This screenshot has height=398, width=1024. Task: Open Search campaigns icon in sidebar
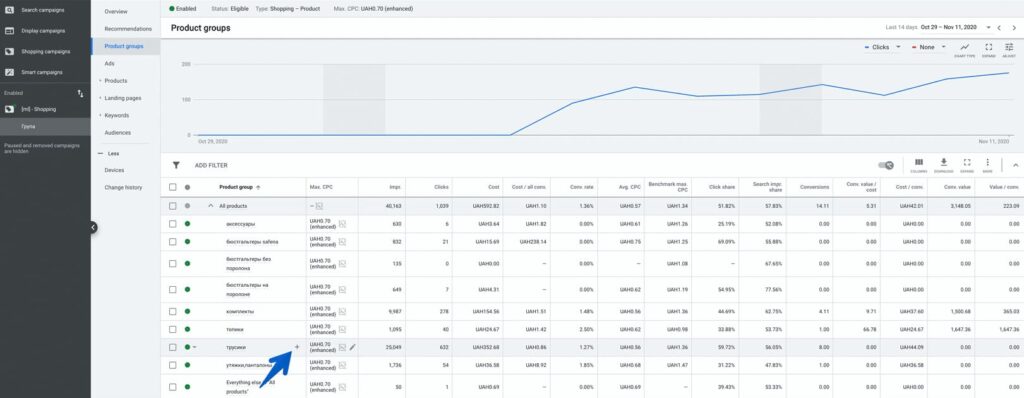click(10, 10)
